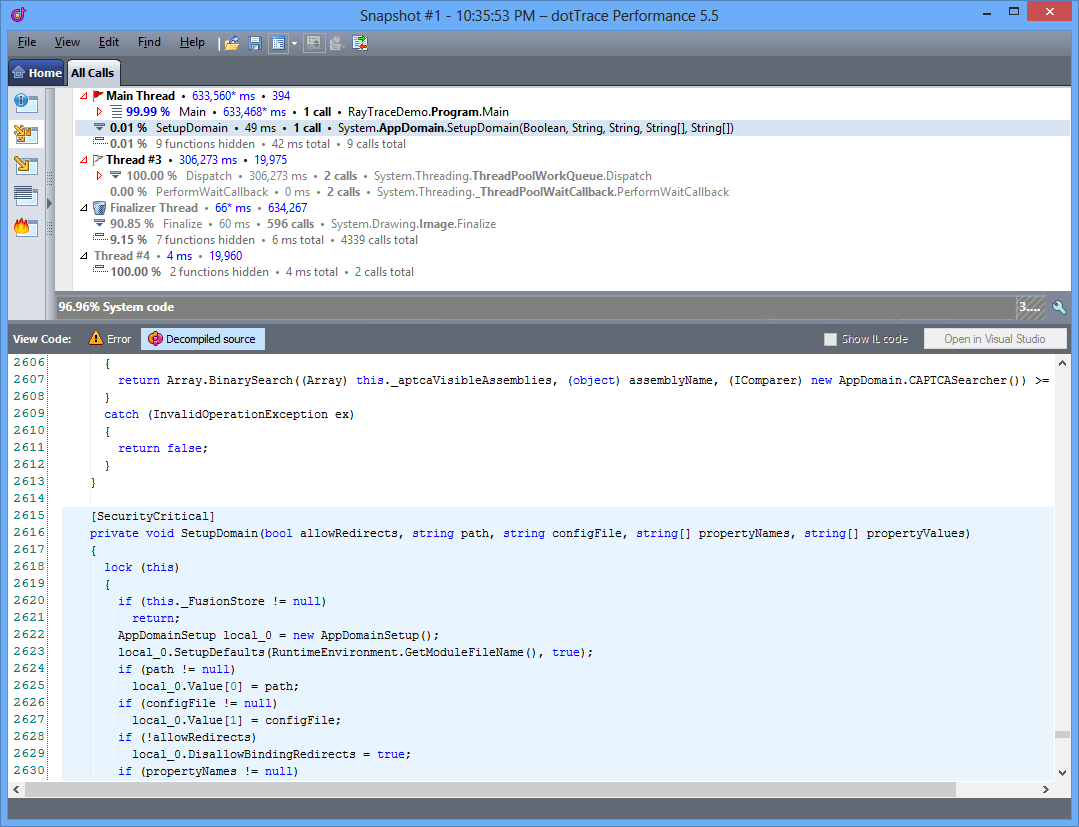
Task: Open the view layout dropdown arrow in toolbar
Action: coord(294,43)
